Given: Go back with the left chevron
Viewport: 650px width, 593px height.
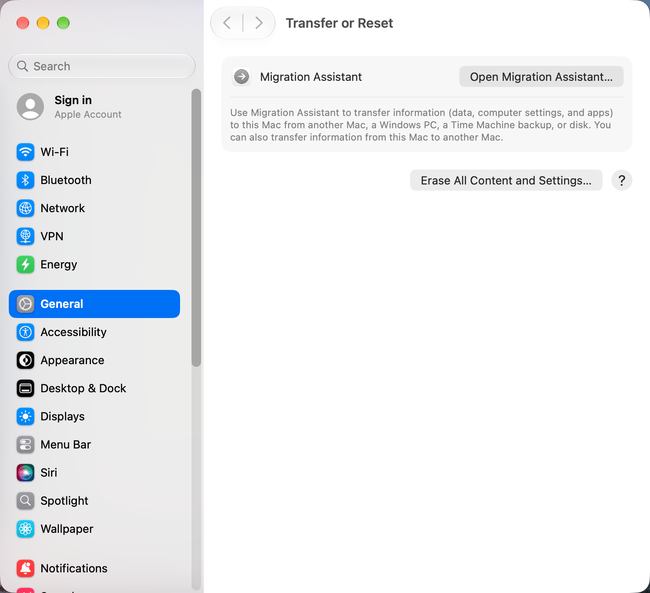Looking at the screenshot, I should [x=227, y=23].
